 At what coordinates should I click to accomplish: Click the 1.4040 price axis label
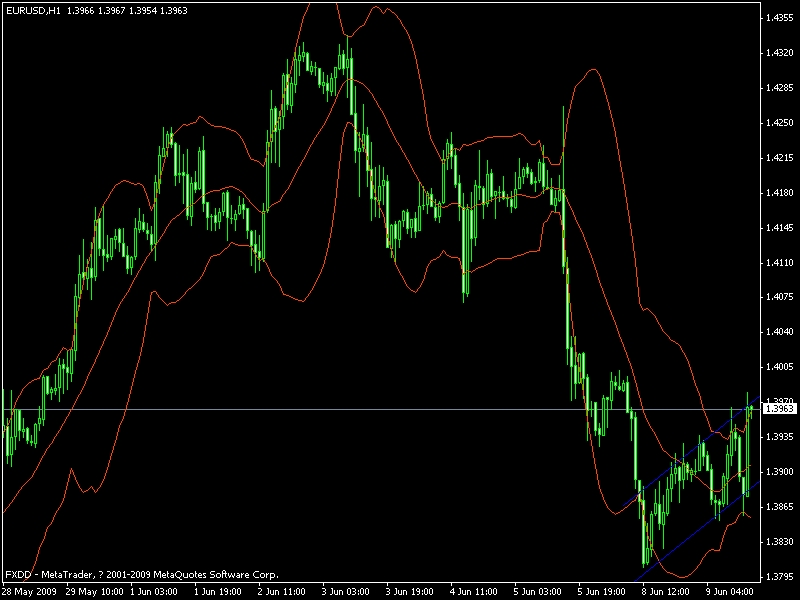(x=780, y=332)
